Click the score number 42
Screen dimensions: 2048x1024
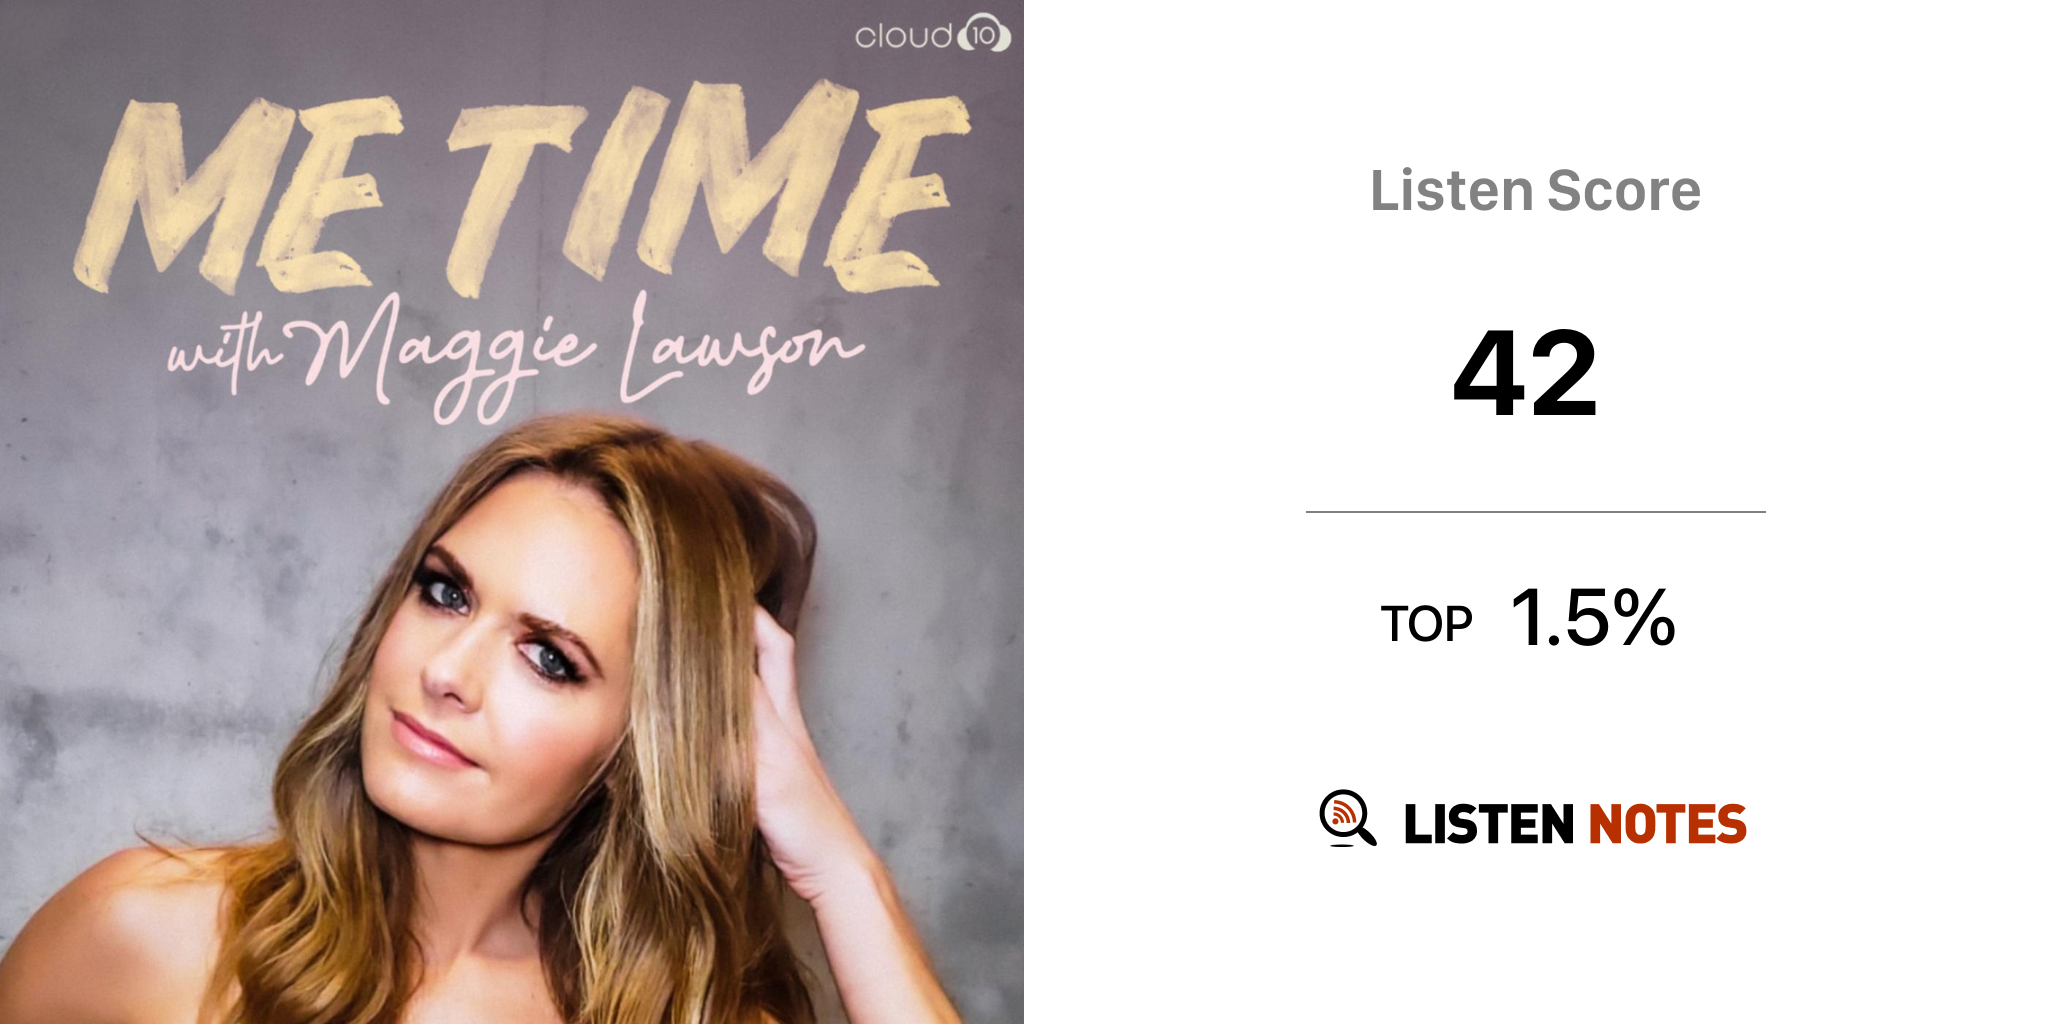[x=1526, y=374]
